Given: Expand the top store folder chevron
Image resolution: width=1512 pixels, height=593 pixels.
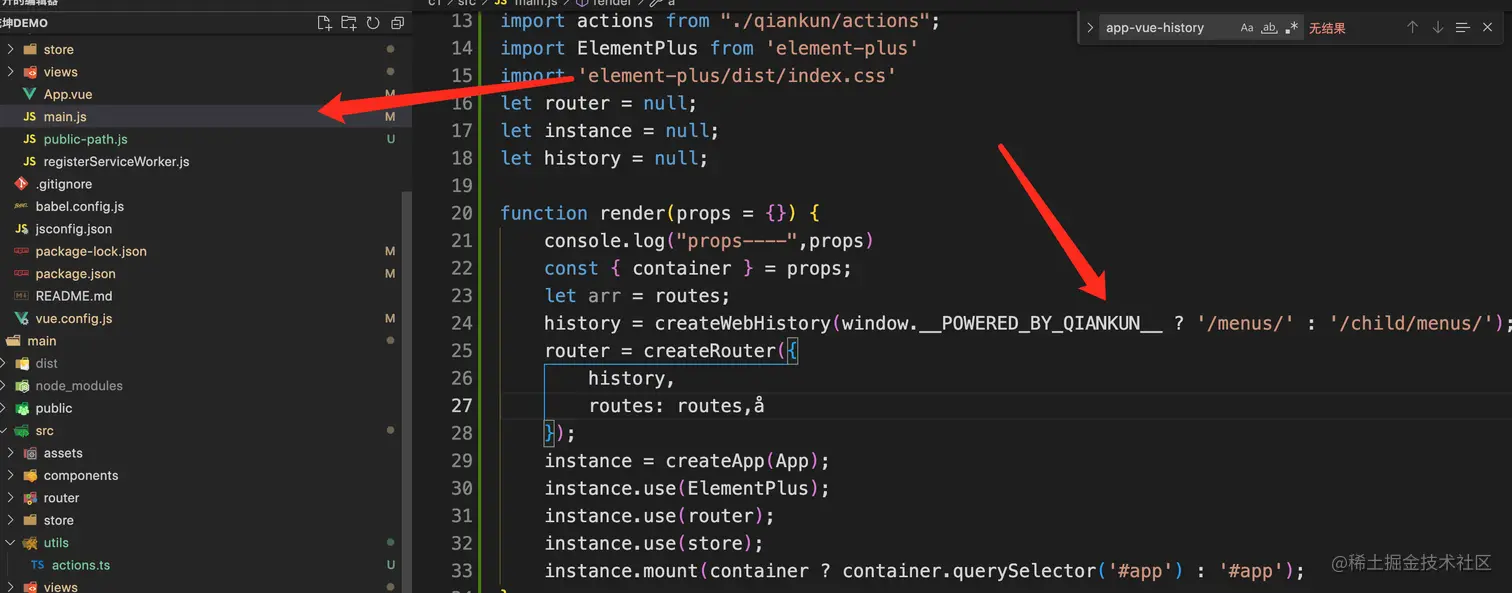Looking at the screenshot, I should (11, 49).
